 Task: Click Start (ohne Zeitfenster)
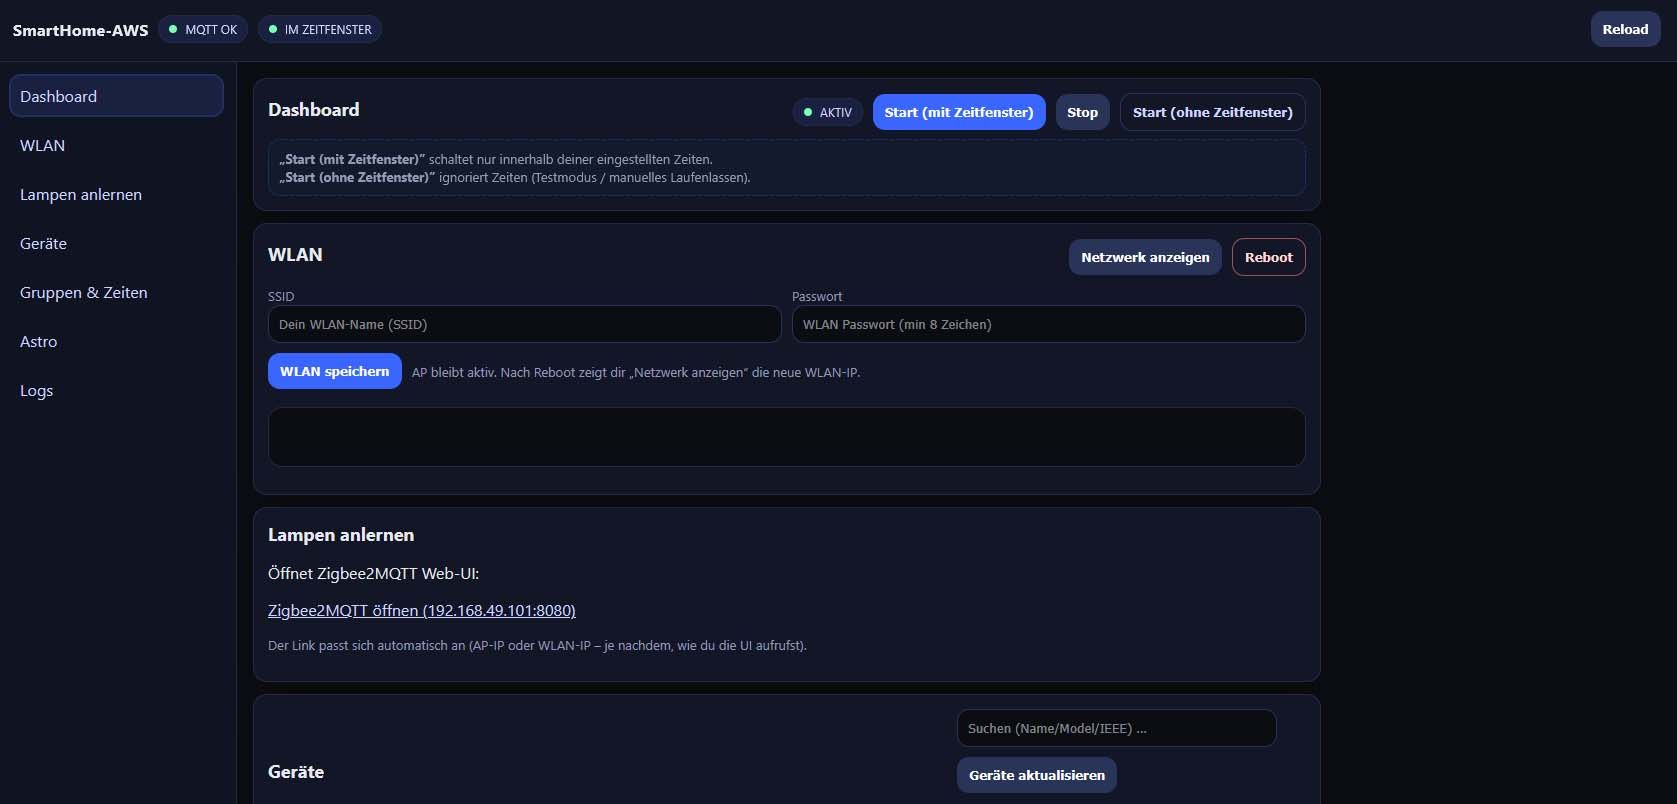[x=1212, y=112]
